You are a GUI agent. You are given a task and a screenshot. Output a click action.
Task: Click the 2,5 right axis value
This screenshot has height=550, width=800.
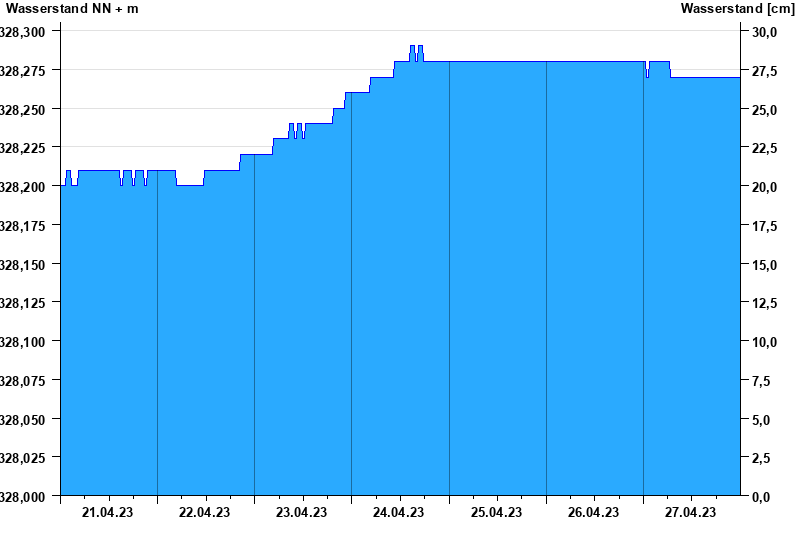tap(761, 458)
